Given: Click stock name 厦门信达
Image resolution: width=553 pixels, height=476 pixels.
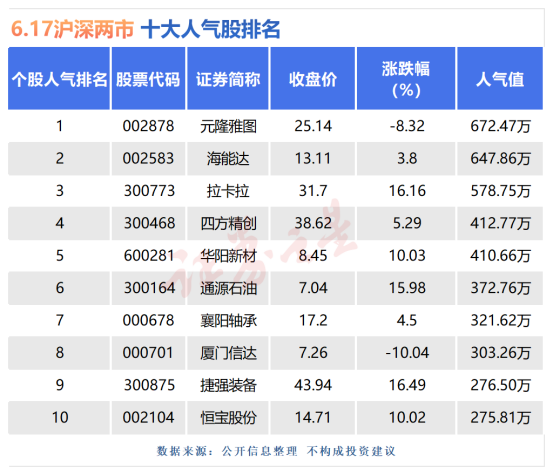Looking at the screenshot, I should (228, 353).
